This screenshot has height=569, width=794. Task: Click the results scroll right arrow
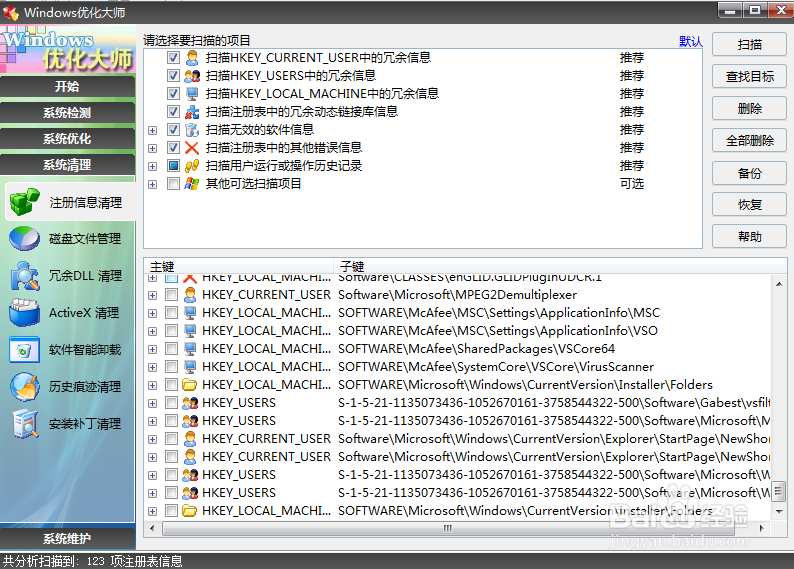tap(761, 528)
